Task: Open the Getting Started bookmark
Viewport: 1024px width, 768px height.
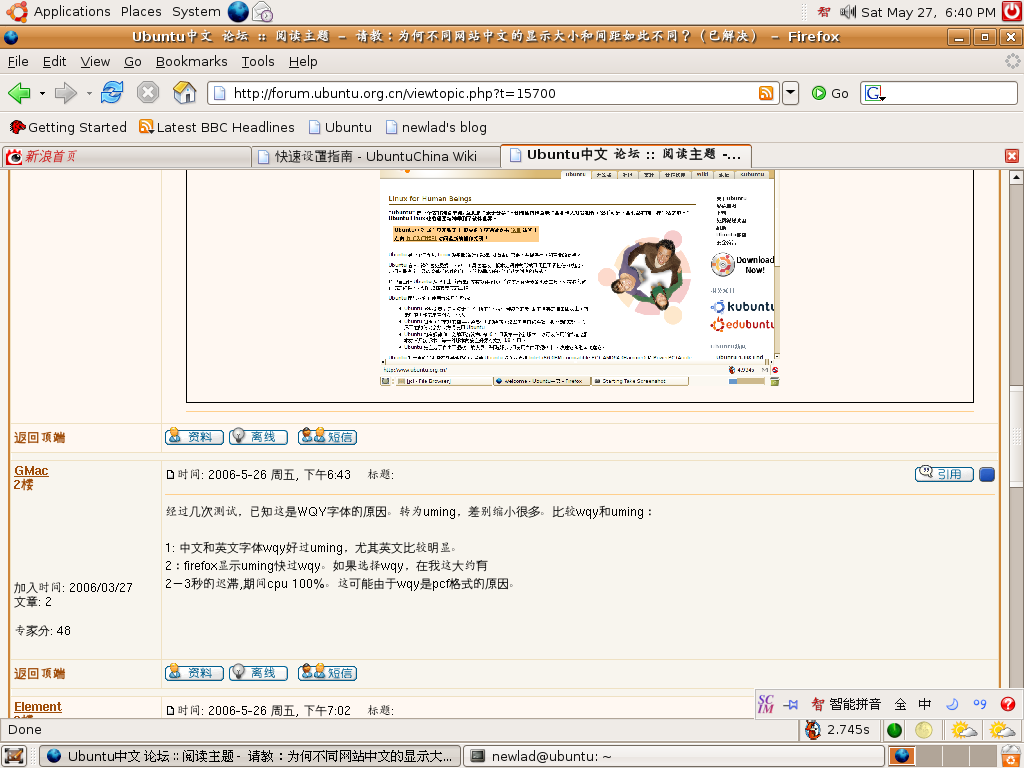Action: [68, 127]
